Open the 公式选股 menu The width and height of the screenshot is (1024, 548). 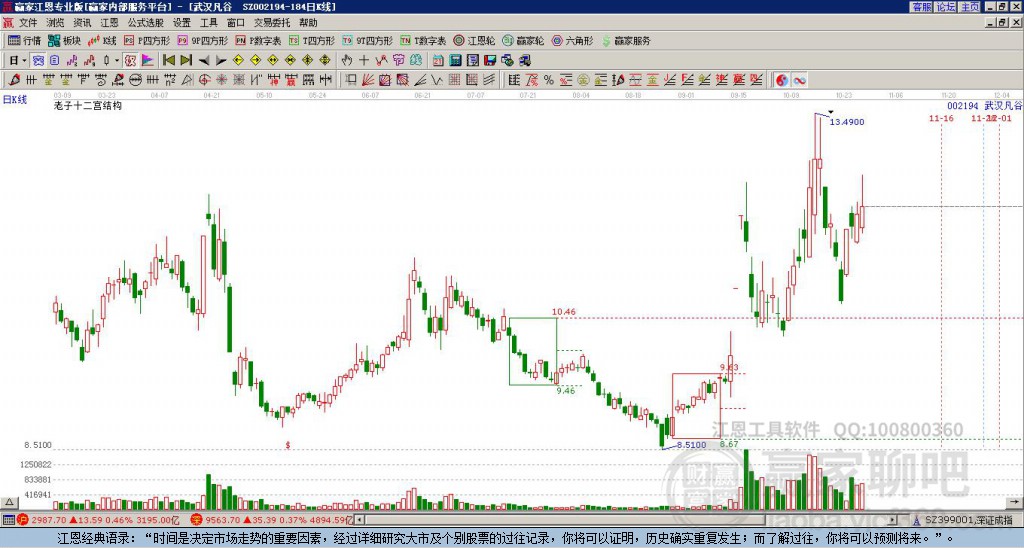[x=145, y=23]
